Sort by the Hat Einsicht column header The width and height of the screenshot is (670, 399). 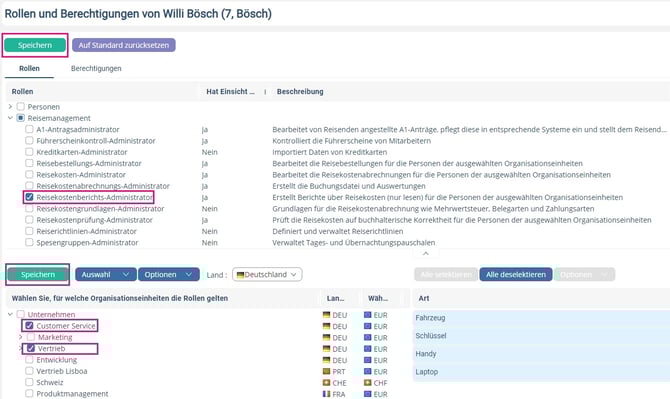tap(230, 91)
